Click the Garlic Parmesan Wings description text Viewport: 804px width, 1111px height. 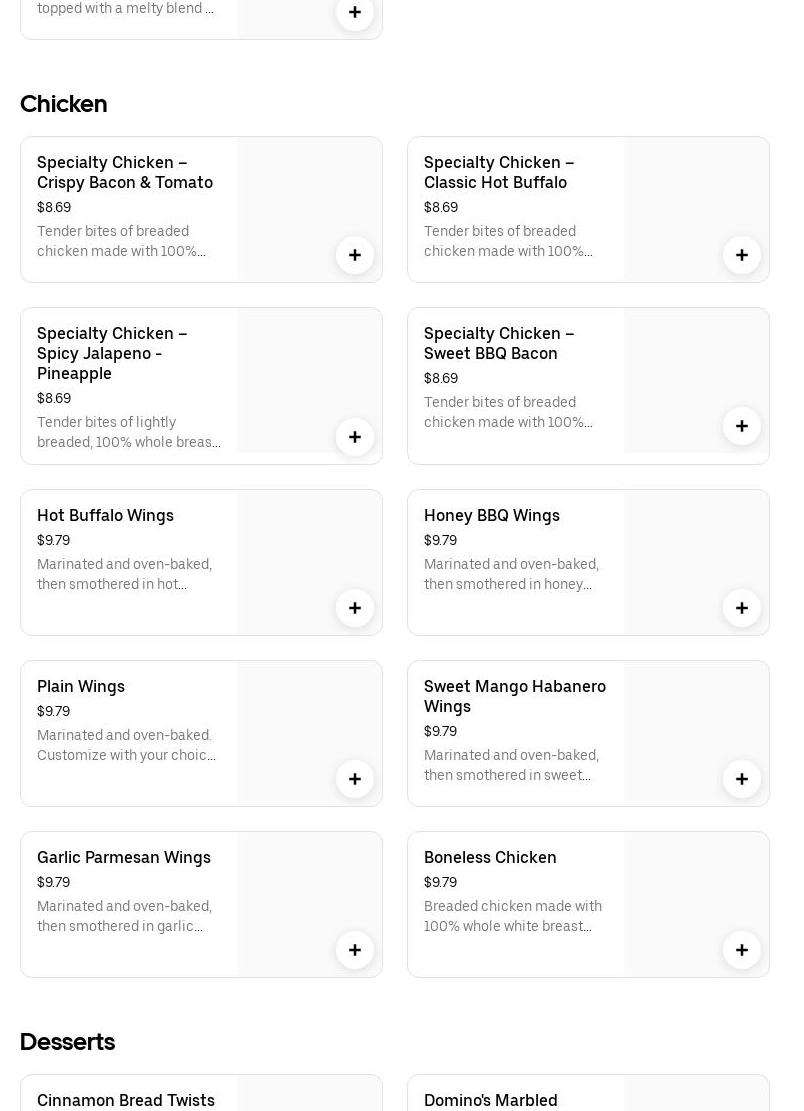tap(125, 916)
